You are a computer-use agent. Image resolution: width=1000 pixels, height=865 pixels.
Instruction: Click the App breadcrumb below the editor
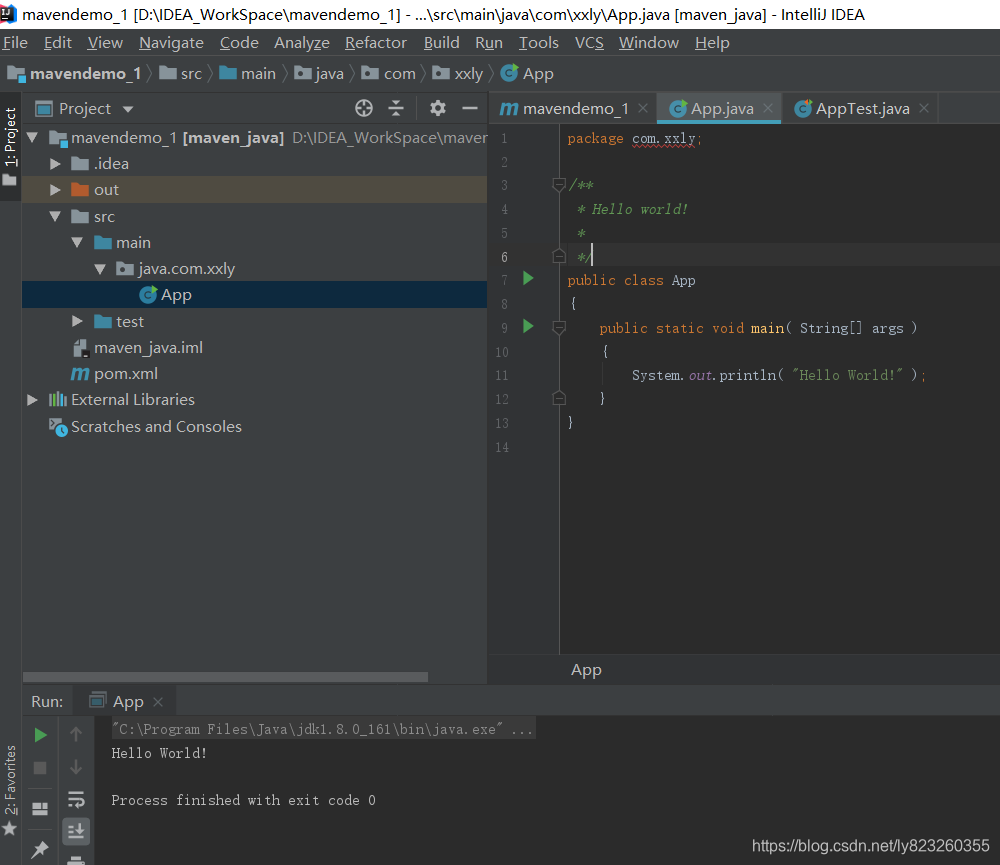[586, 670]
